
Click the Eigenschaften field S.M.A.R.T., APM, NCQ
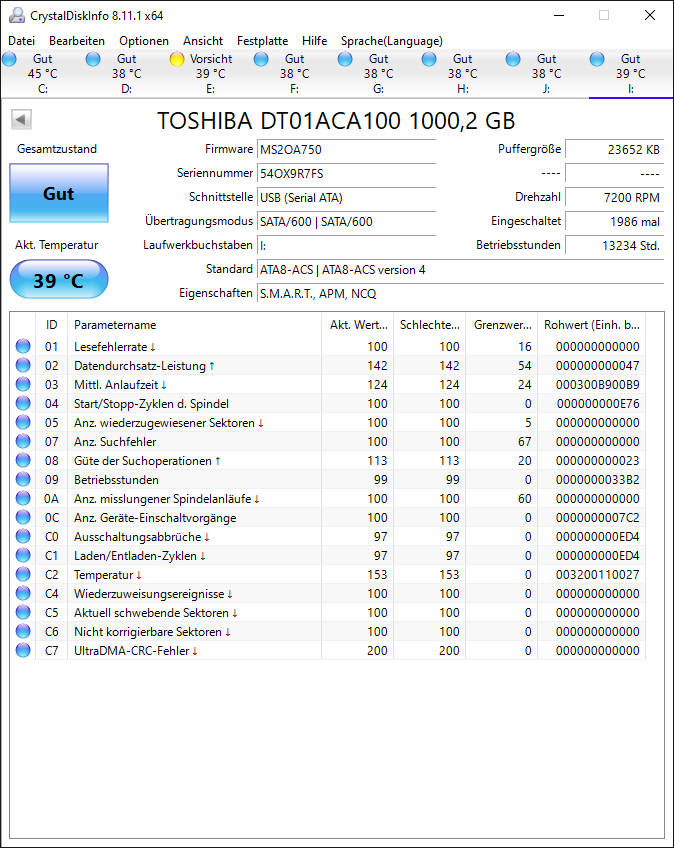(460, 294)
